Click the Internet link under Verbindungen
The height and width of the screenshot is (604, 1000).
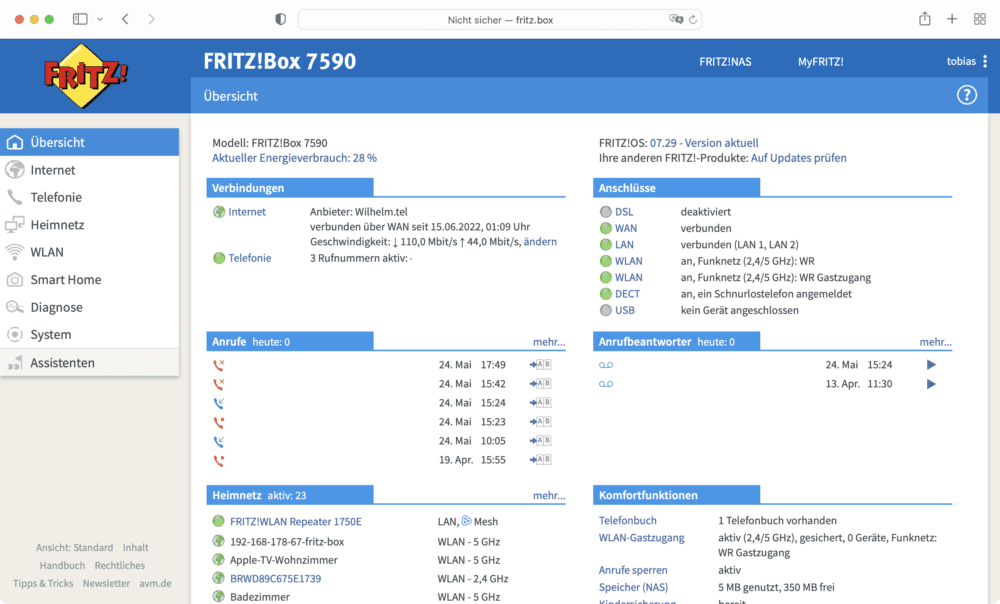tap(247, 212)
